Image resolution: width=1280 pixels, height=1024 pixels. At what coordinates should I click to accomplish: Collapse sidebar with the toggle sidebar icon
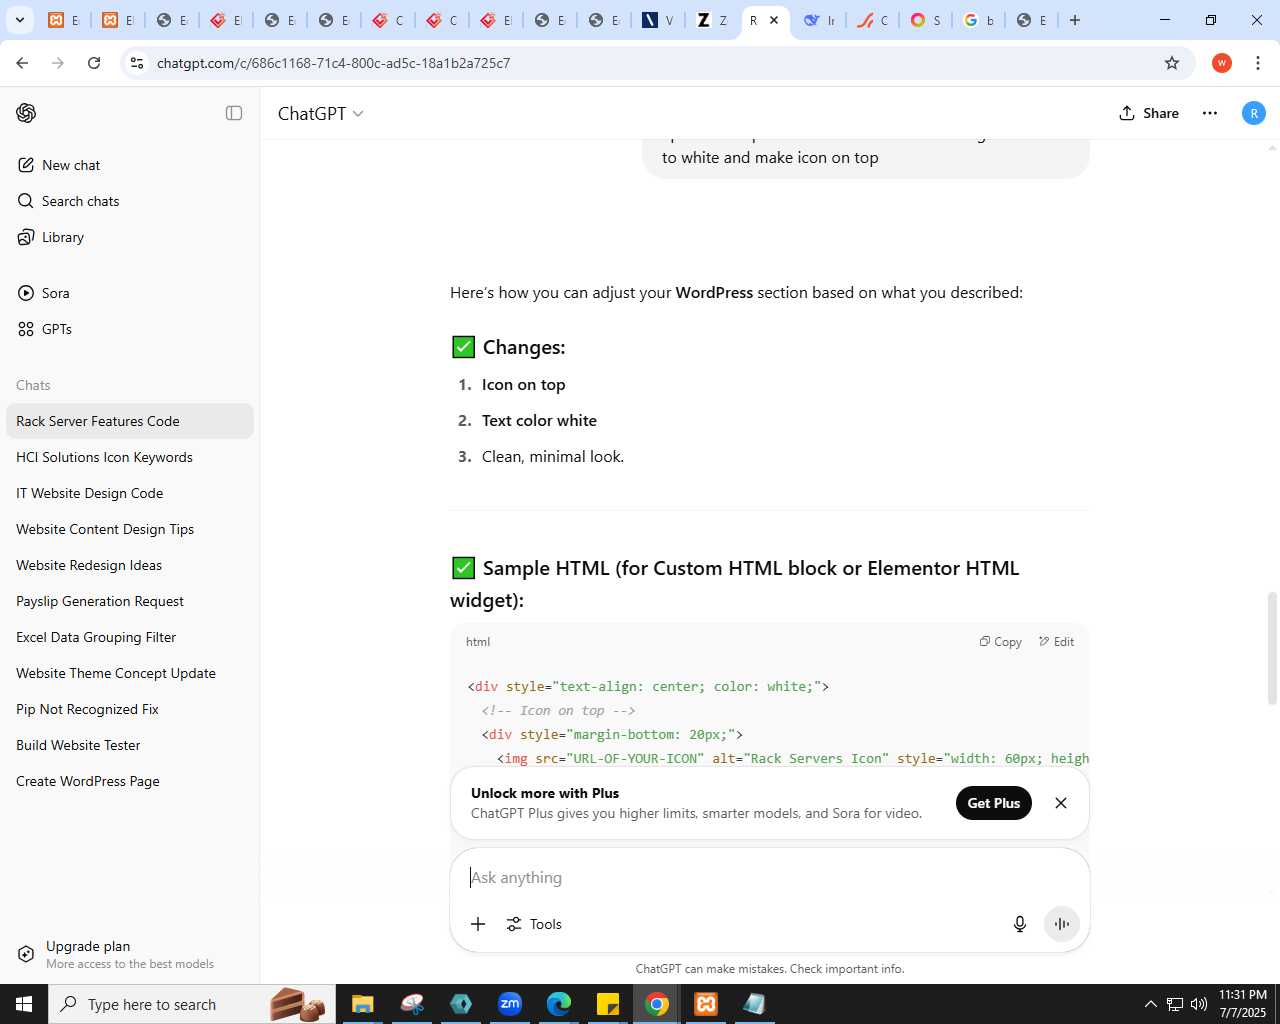pos(234,113)
